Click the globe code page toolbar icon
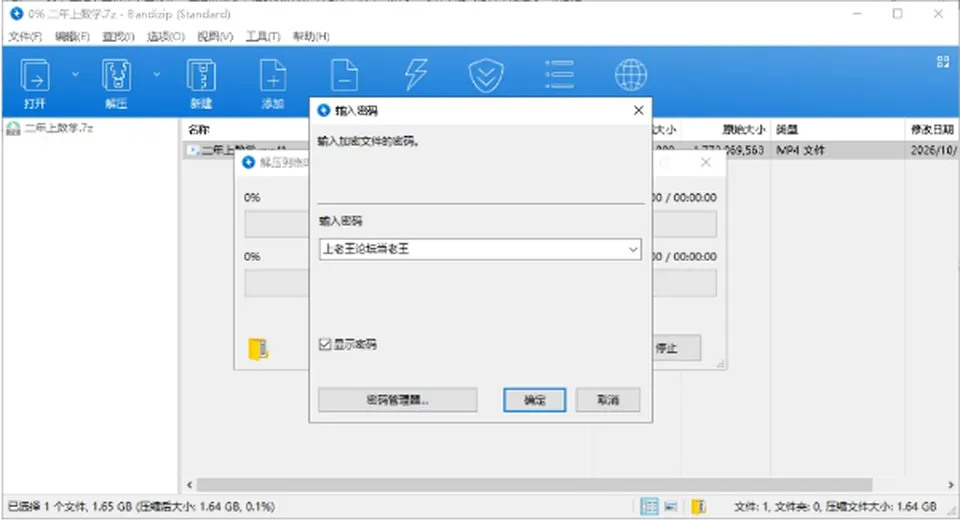Screen dimensions: 960x521 click(631, 75)
